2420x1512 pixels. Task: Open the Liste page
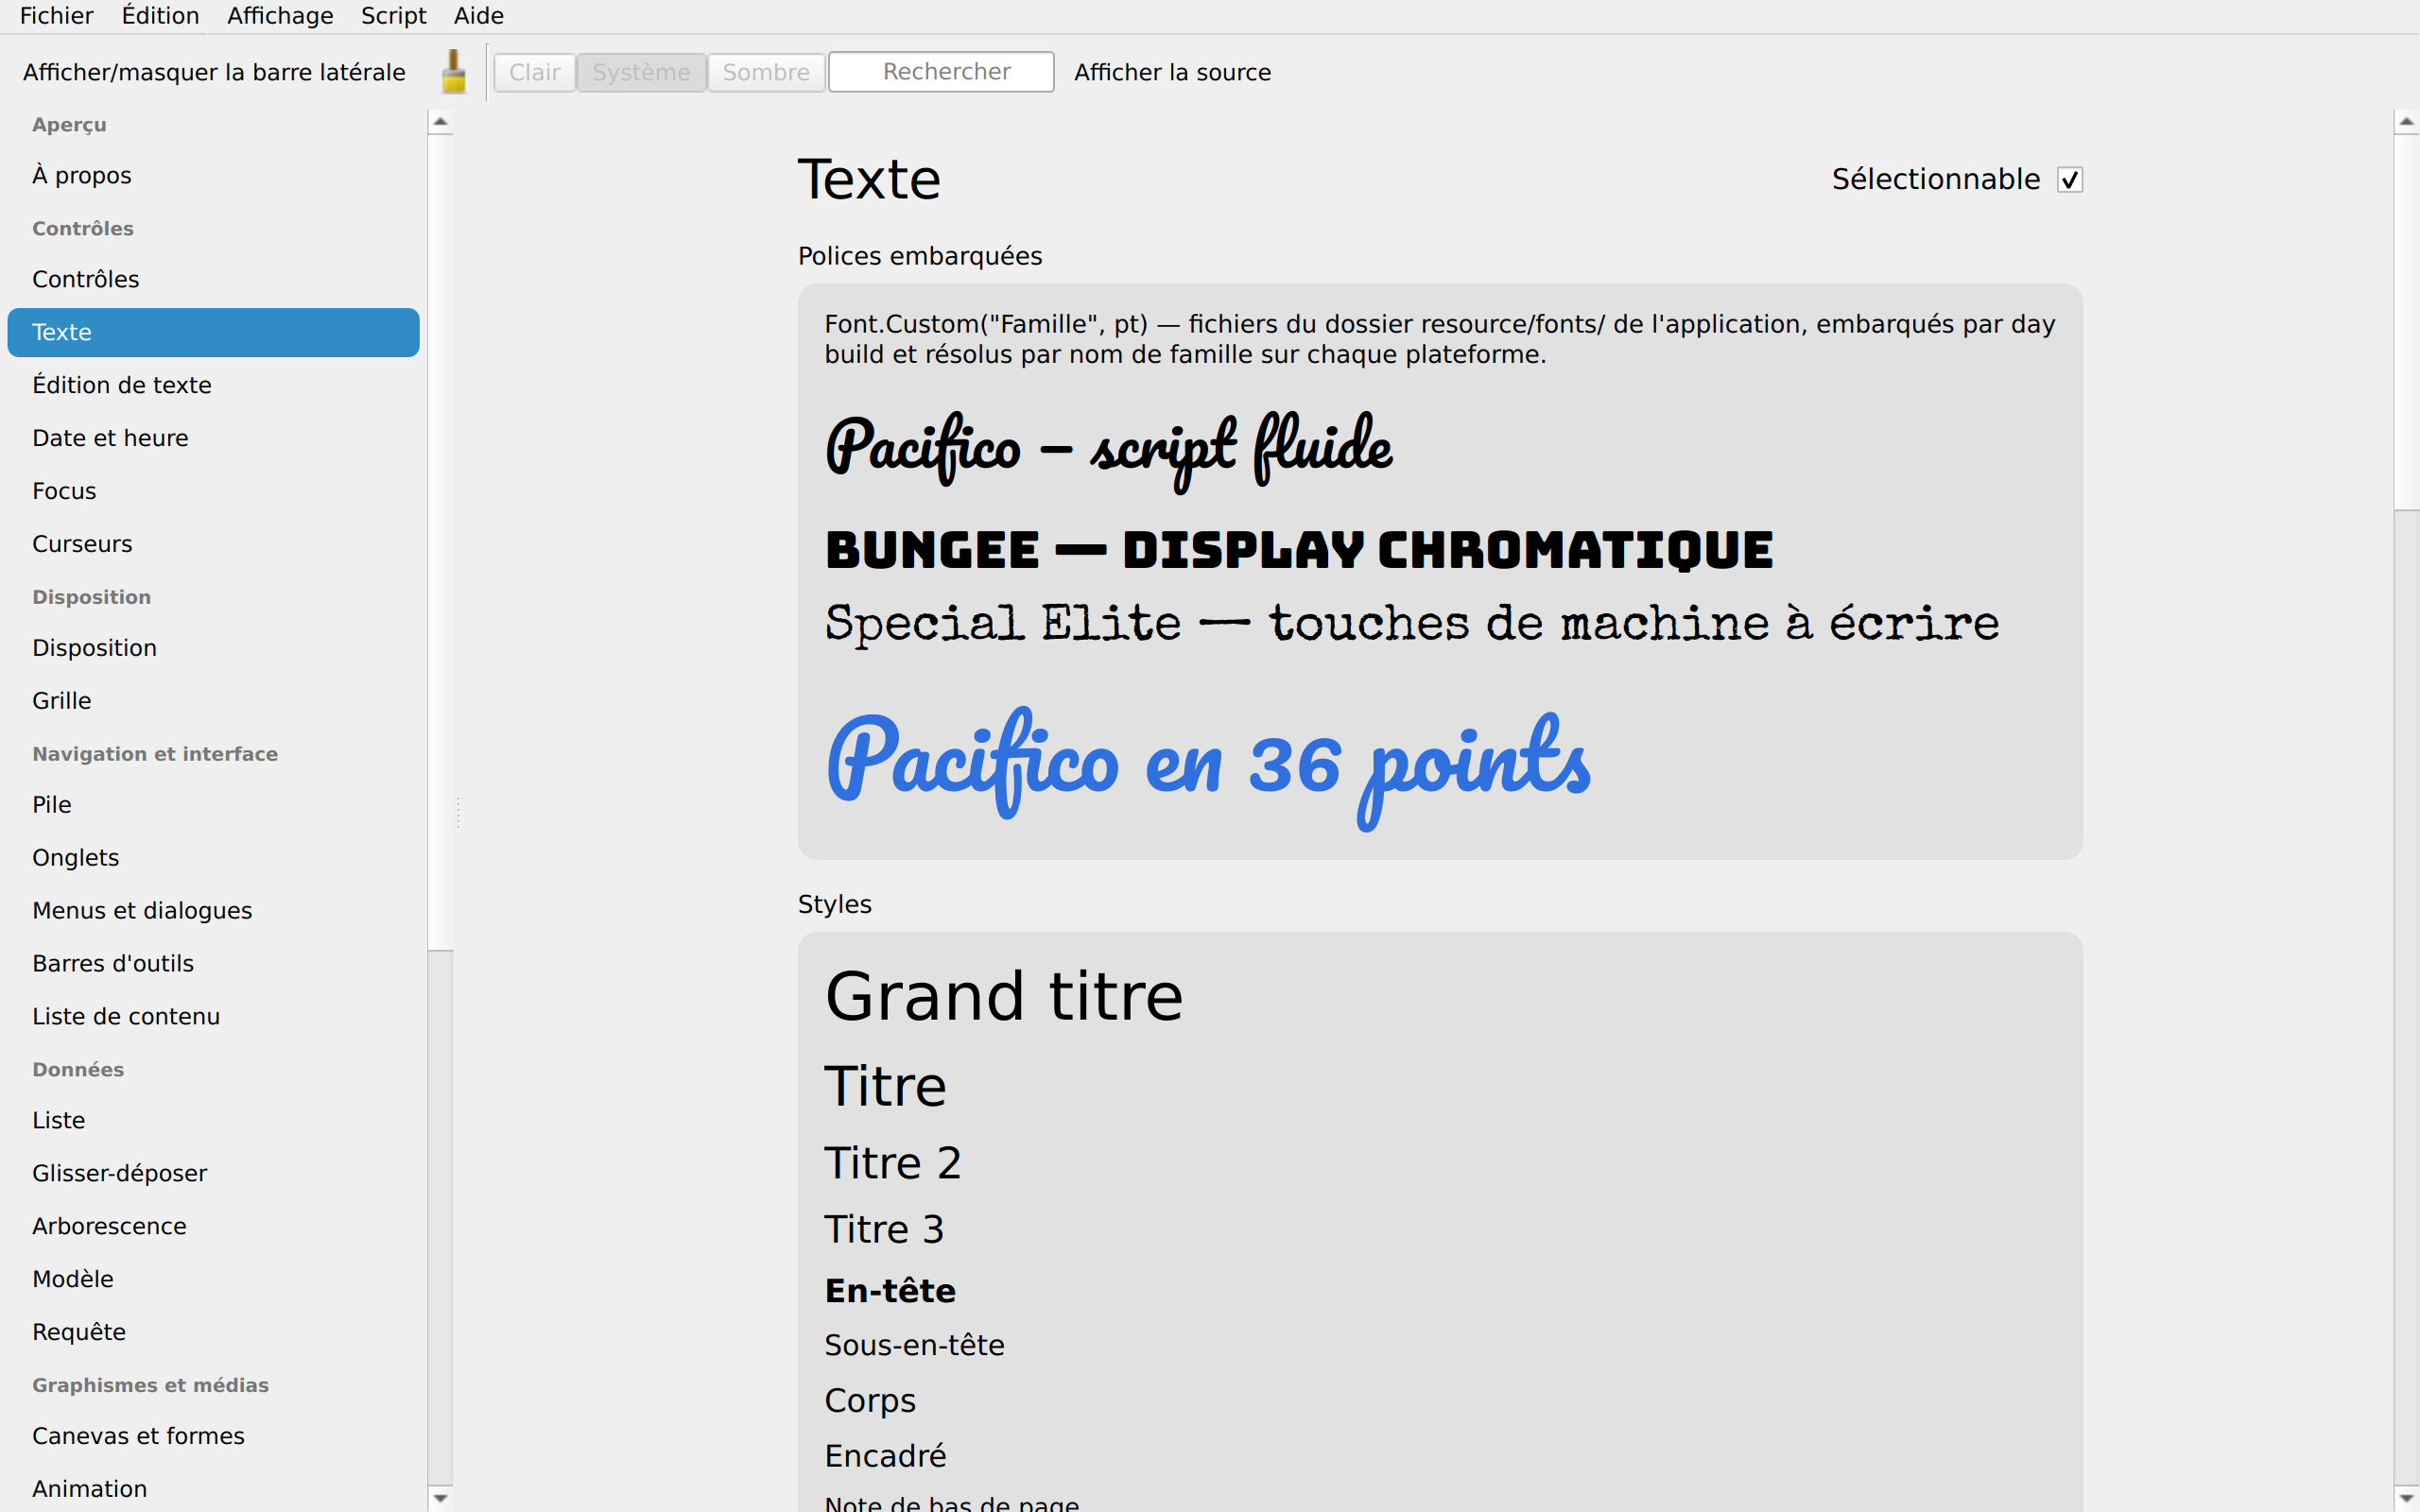coord(213,1121)
